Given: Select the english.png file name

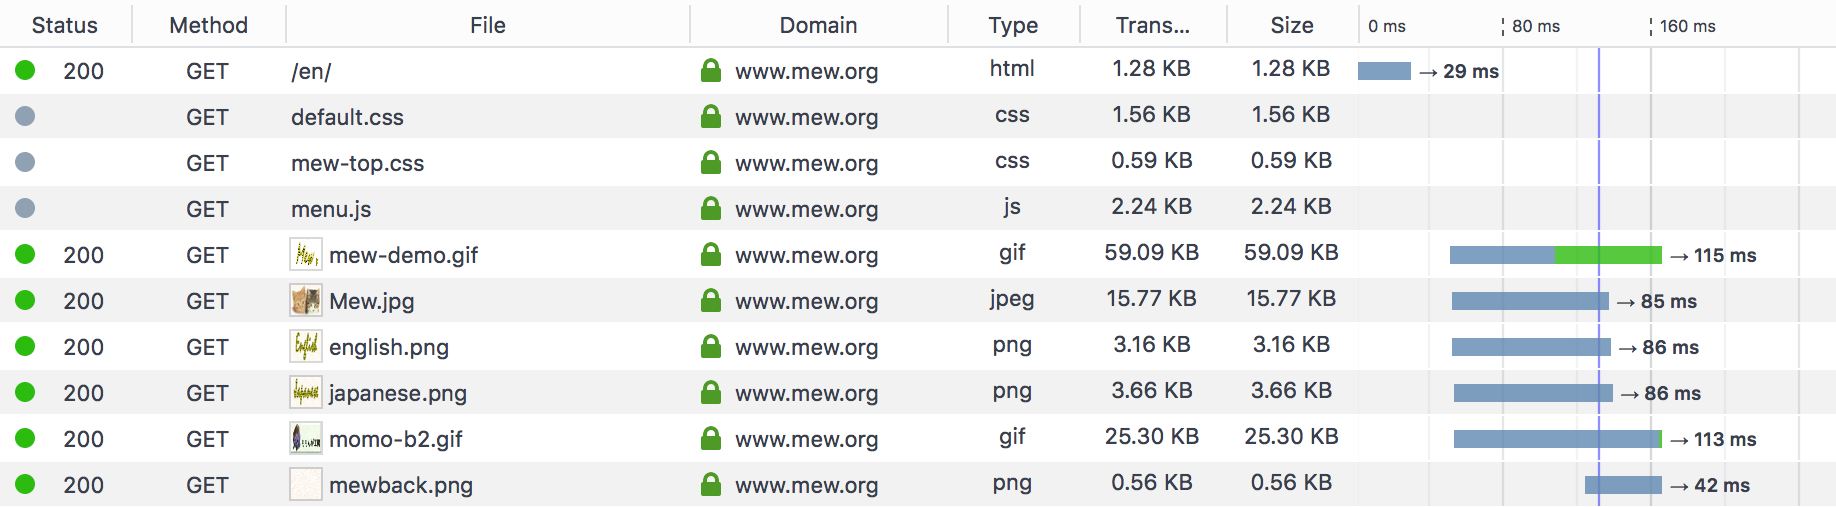Looking at the screenshot, I should click(x=389, y=347).
